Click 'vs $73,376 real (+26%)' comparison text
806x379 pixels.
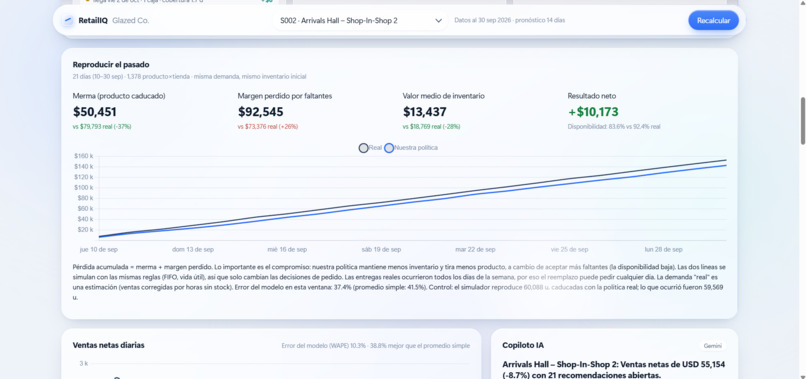click(x=268, y=127)
